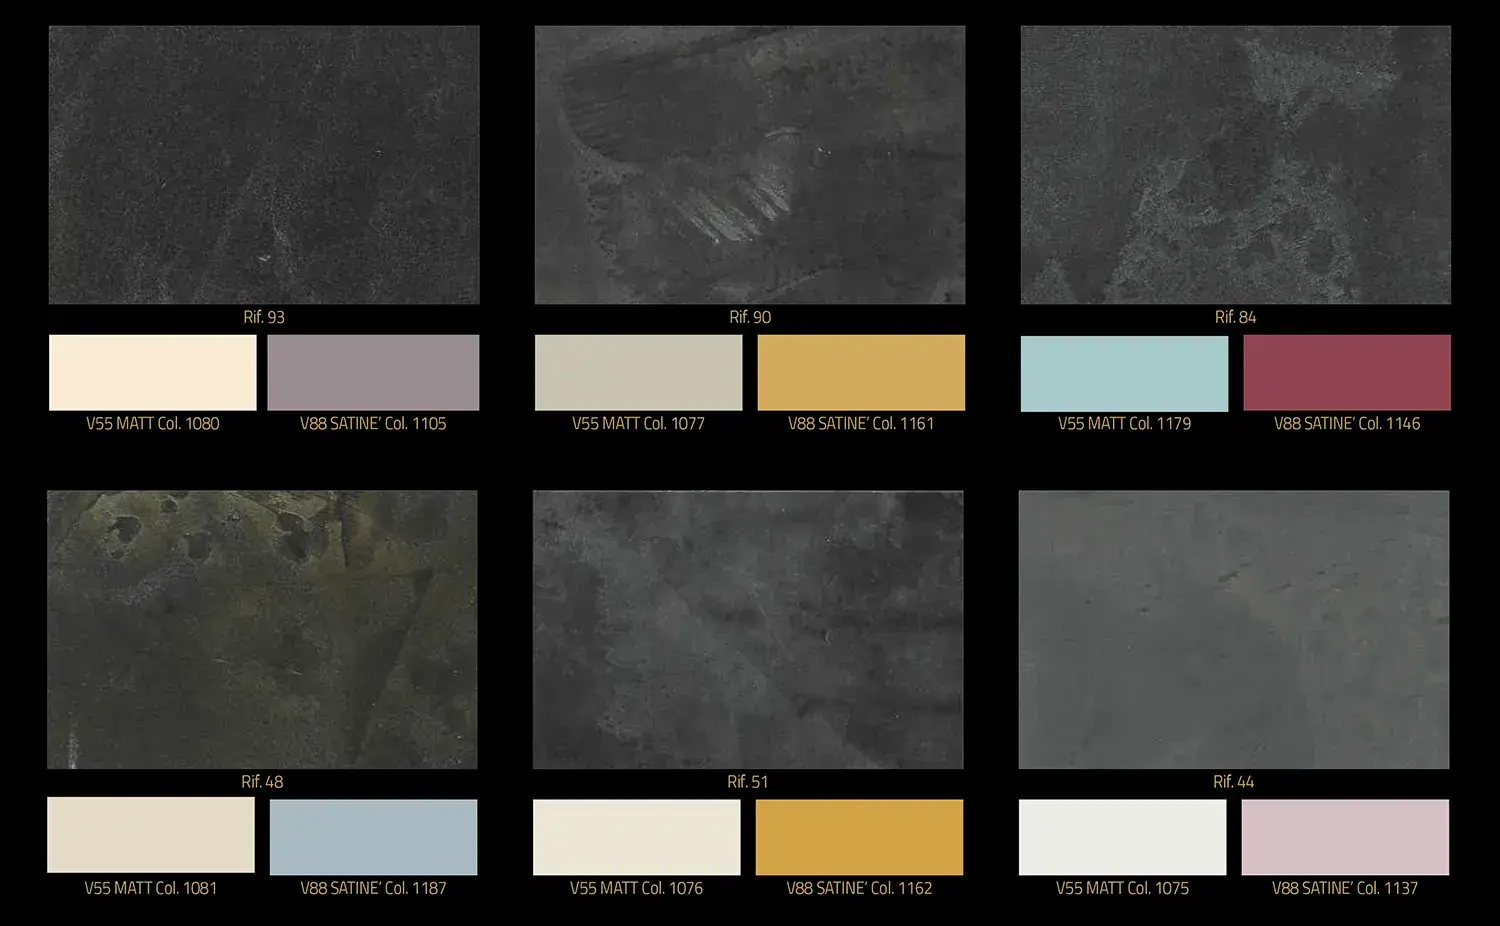Choose the Rif. 44 gray texture image
This screenshot has width=1500, height=926.
click(x=1233, y=629)
